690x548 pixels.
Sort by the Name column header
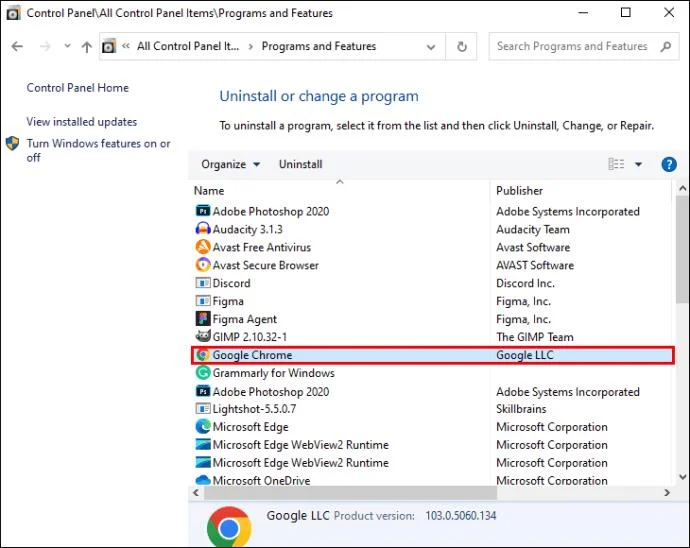209,191
